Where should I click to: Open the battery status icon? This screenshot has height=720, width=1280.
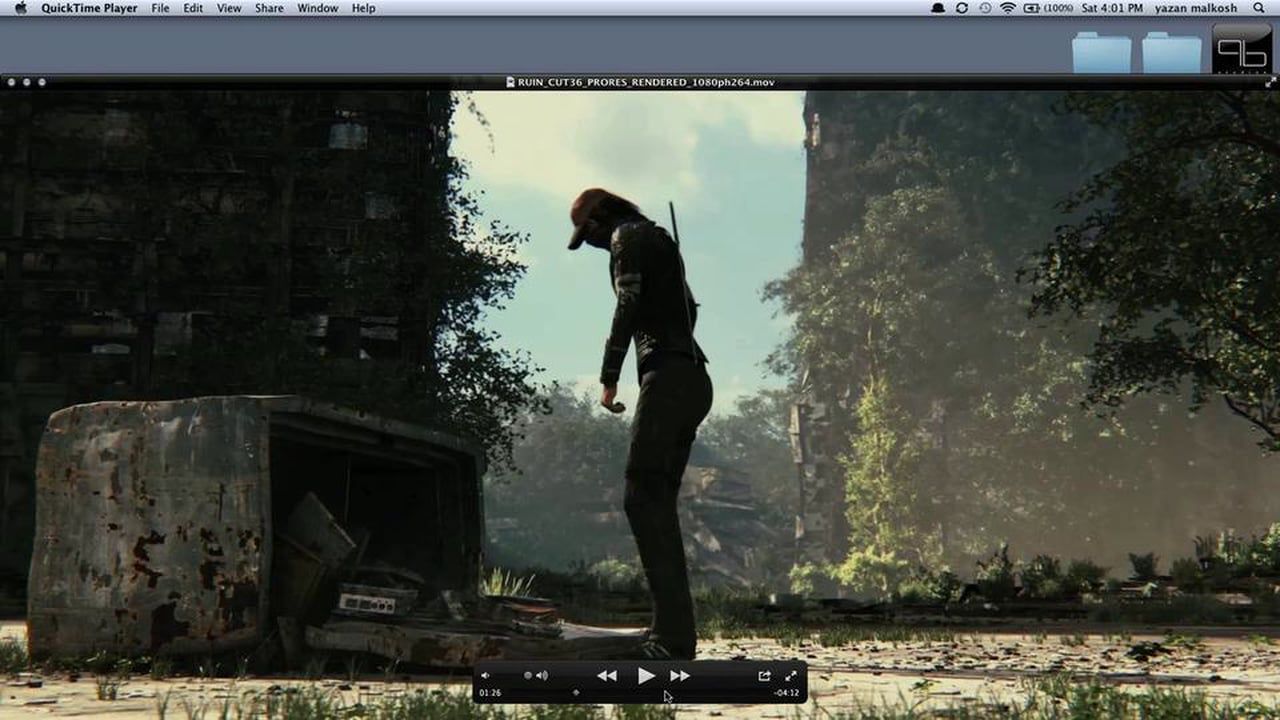click(1034, 8)
